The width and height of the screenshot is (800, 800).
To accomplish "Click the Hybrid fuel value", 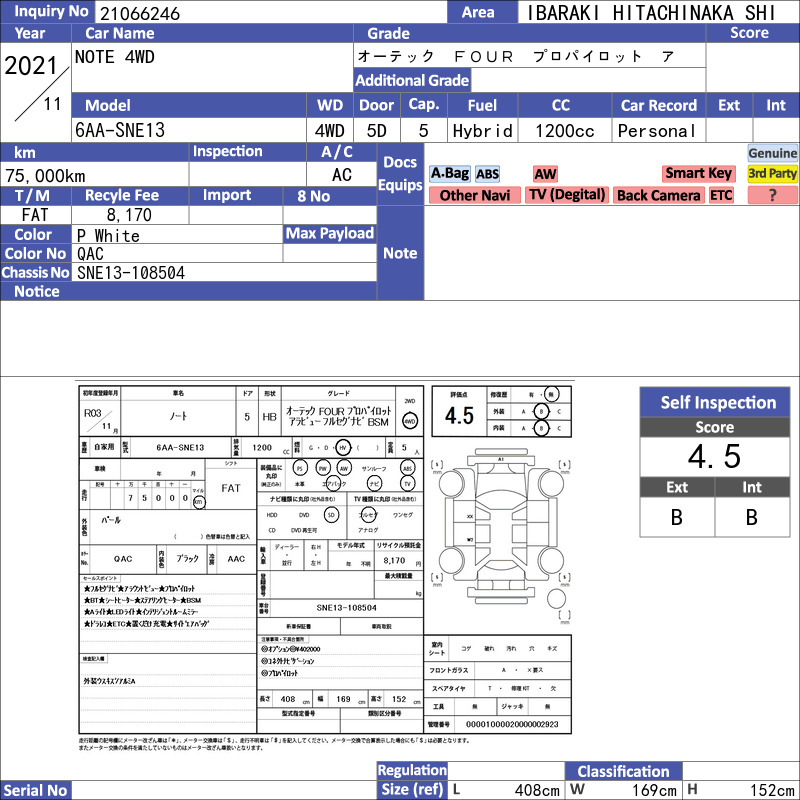I will pos(482,131).
